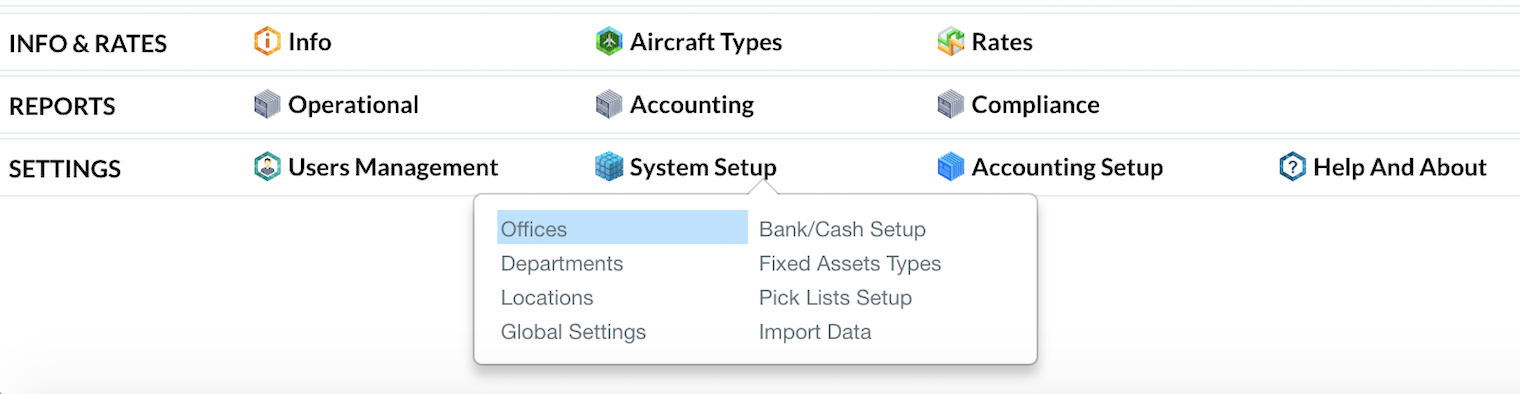Click the Help And About question mark icon
The height and width of the screenshot is (394, 1520).
point(1293,167)
